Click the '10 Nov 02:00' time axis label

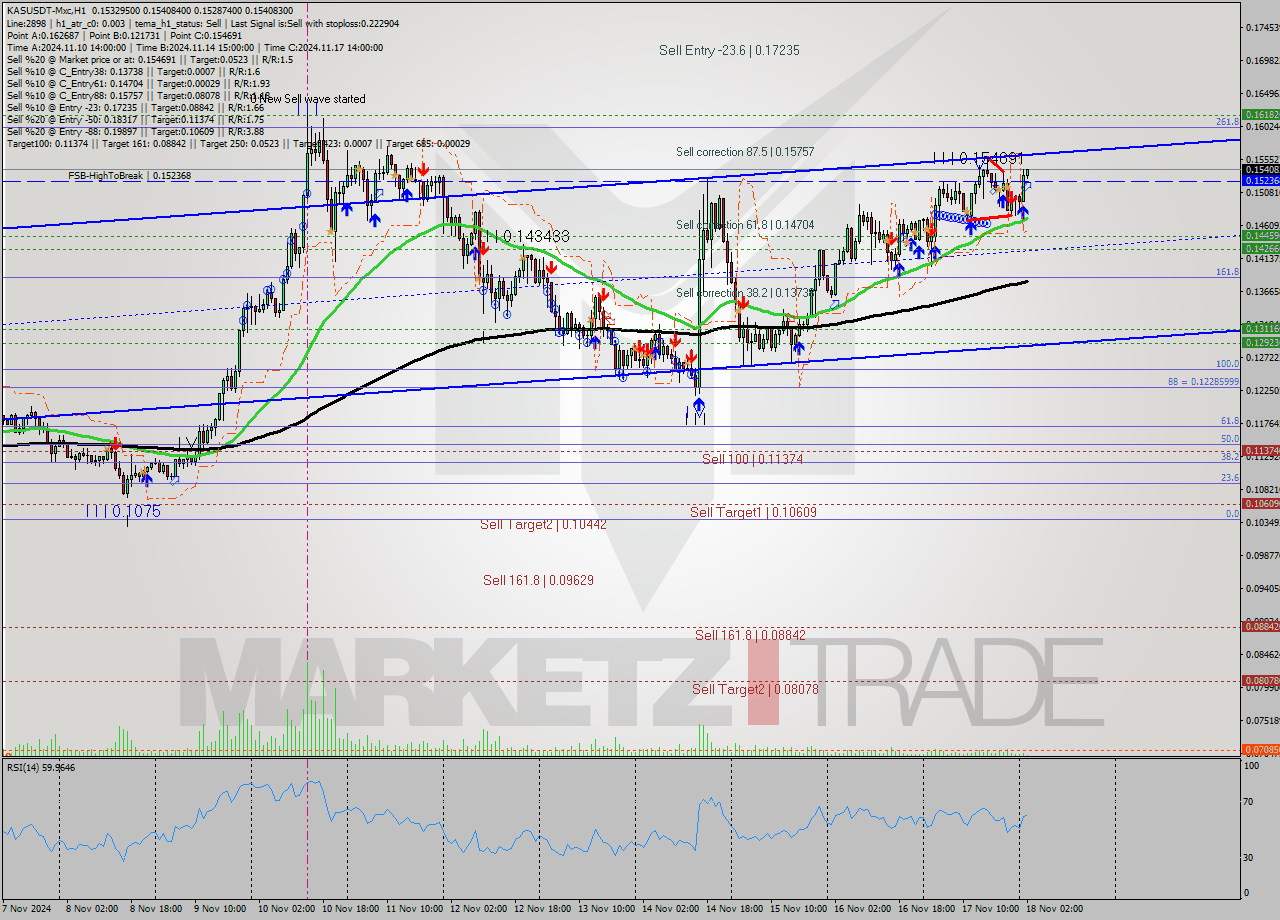pyautogui.click(x=285, y=909)
